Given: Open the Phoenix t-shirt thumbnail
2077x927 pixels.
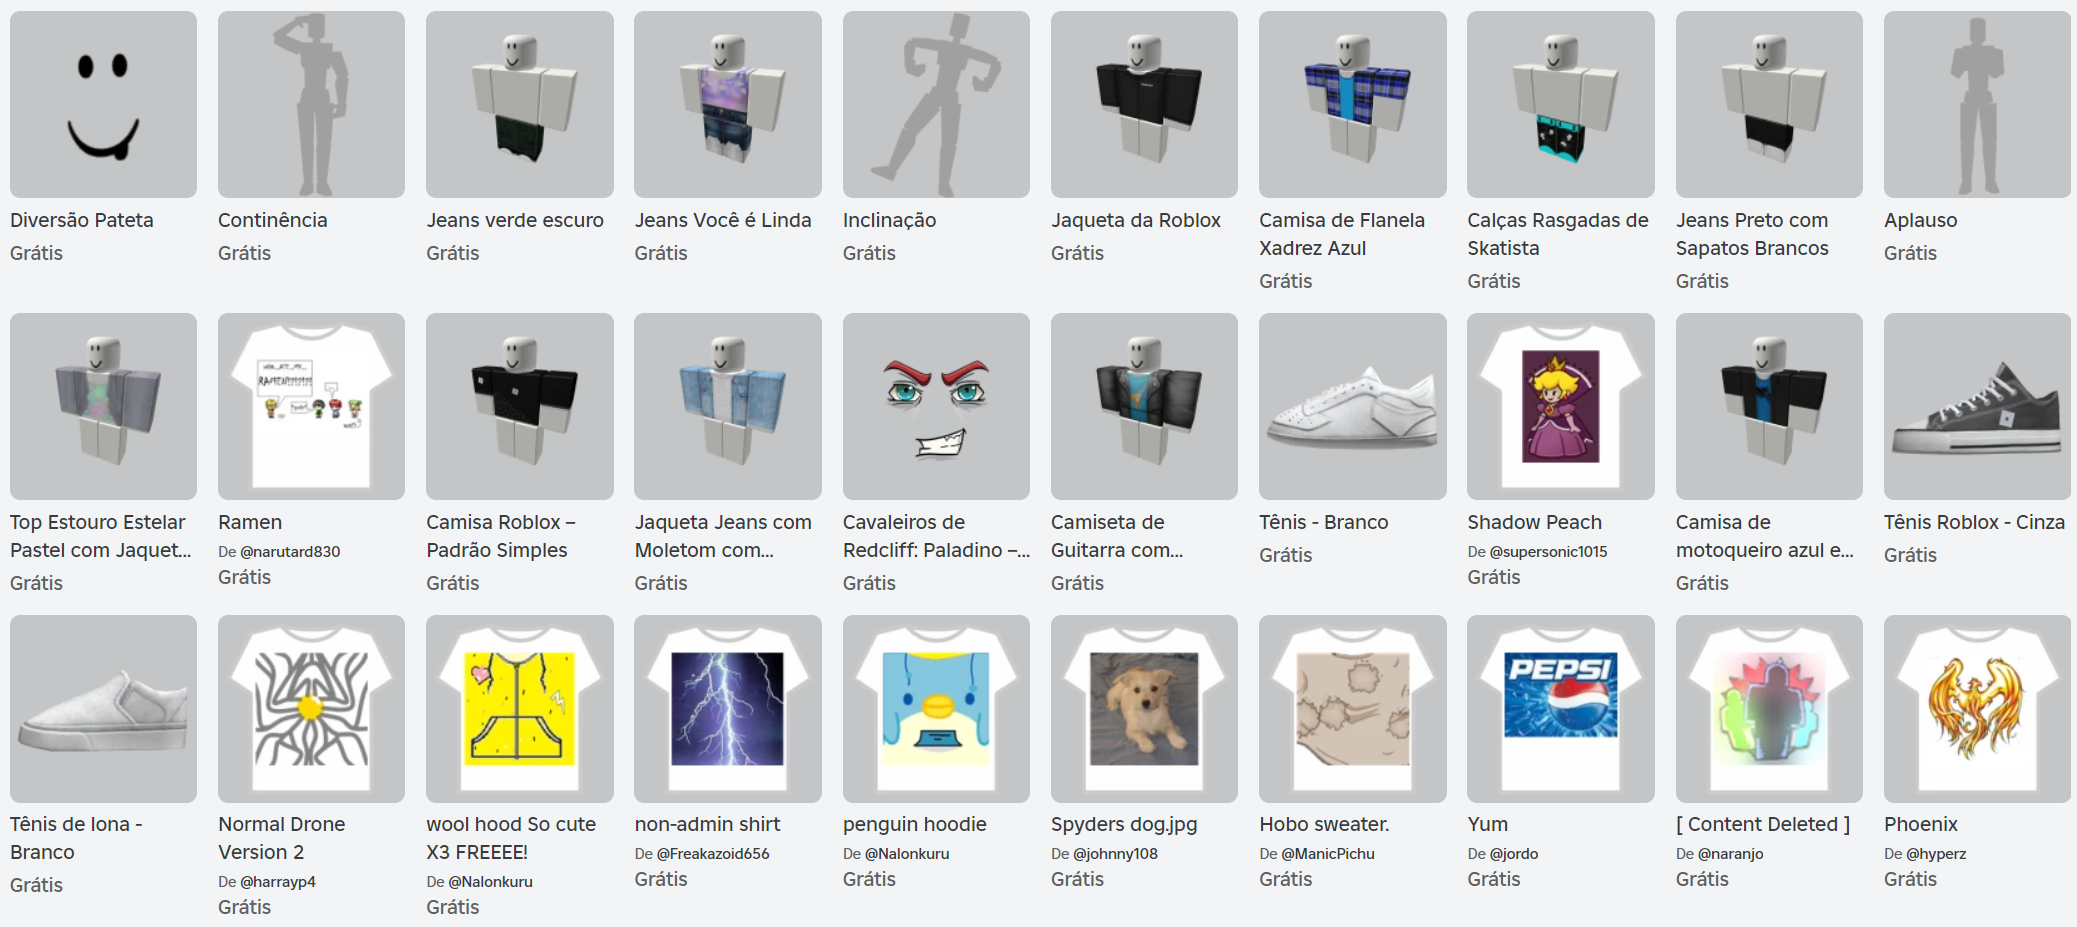Looking at the screenshot, I should pos(1977,708).
